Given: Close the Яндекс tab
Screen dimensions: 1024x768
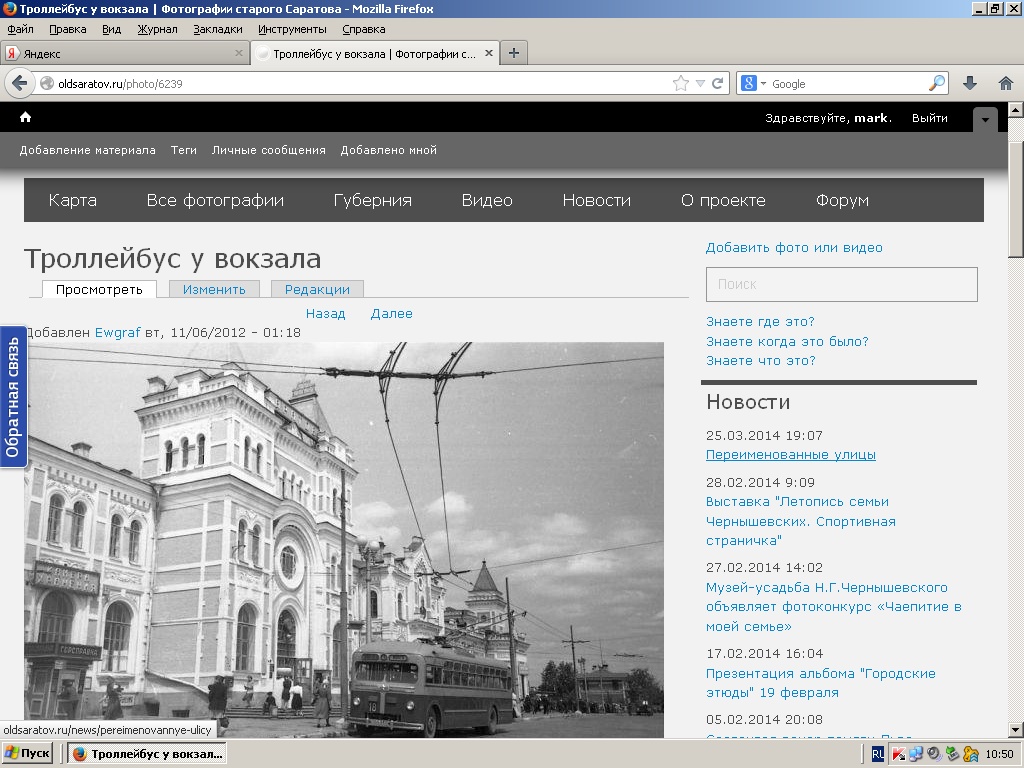Looking at the screenshot, I should click(239, 53).
